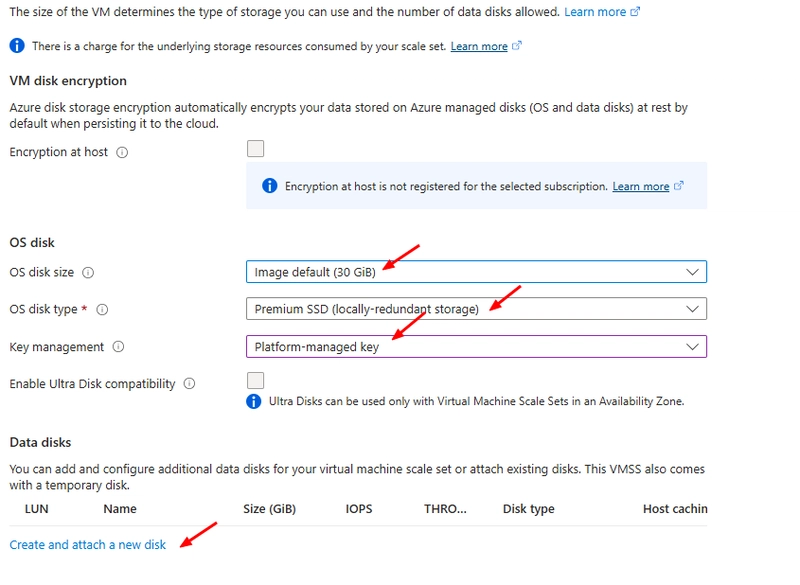Click Create and attach a new disk
This screenshot has width=800, height=585.
(x=88, y=545)
